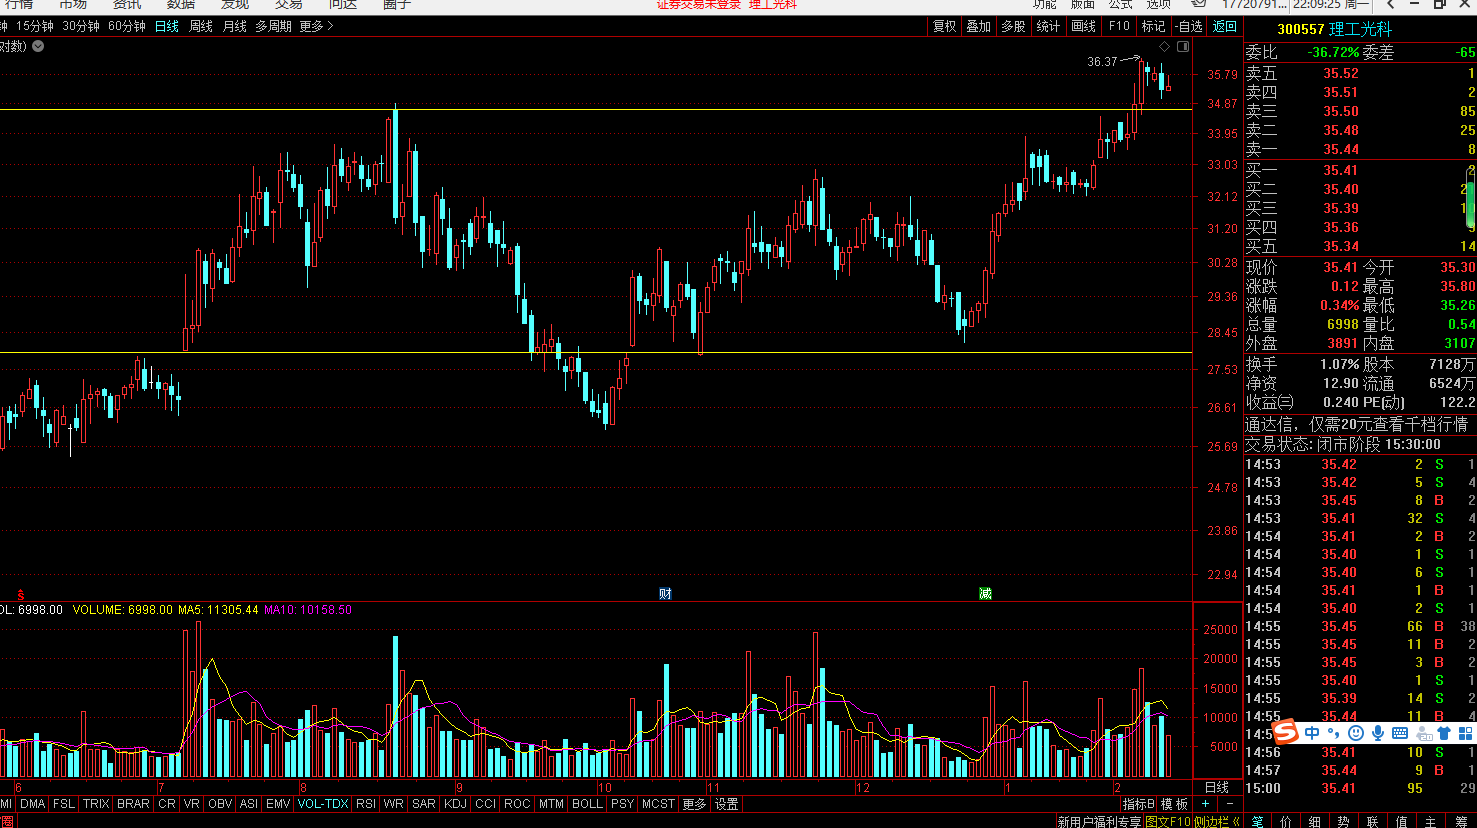Open indicator 设置 settings
Image resolution: width=1477 pixels, height=828 pixels.
click(x=727, y=804)
